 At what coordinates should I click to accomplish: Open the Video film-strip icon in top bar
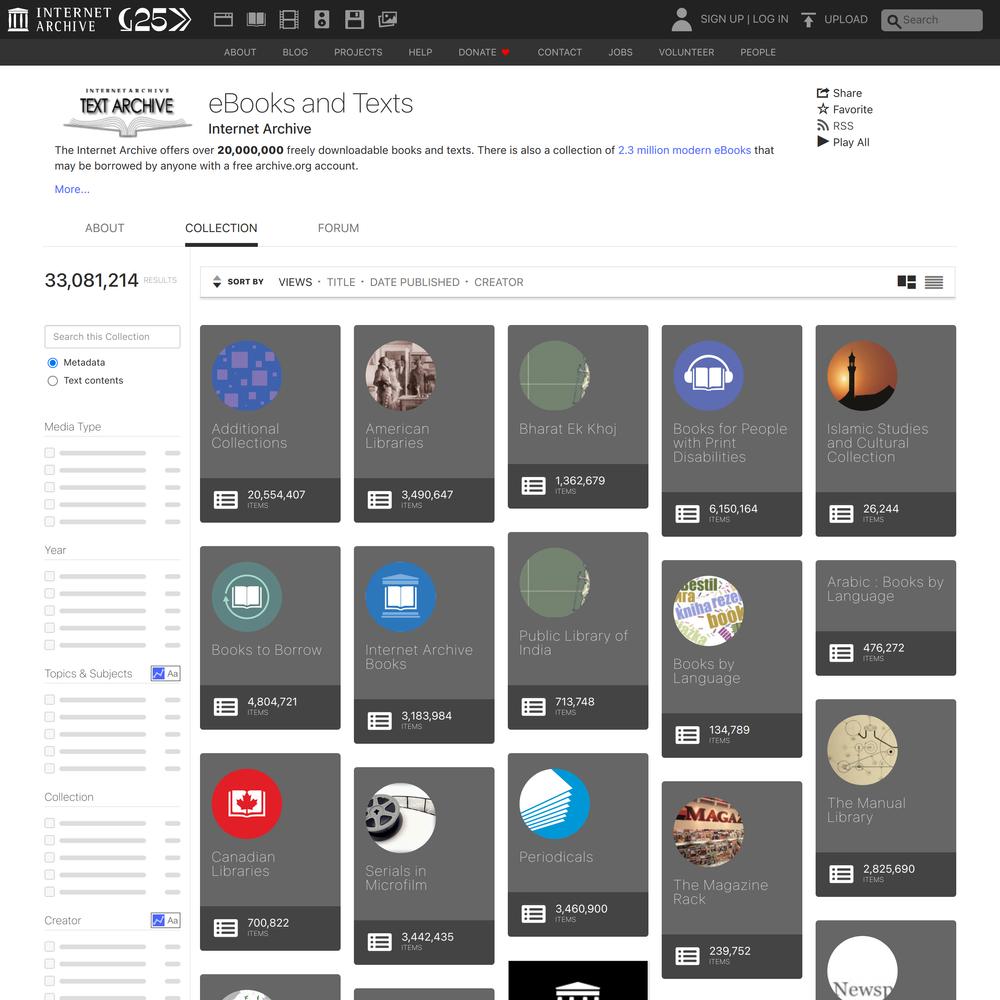click(289, 19)
